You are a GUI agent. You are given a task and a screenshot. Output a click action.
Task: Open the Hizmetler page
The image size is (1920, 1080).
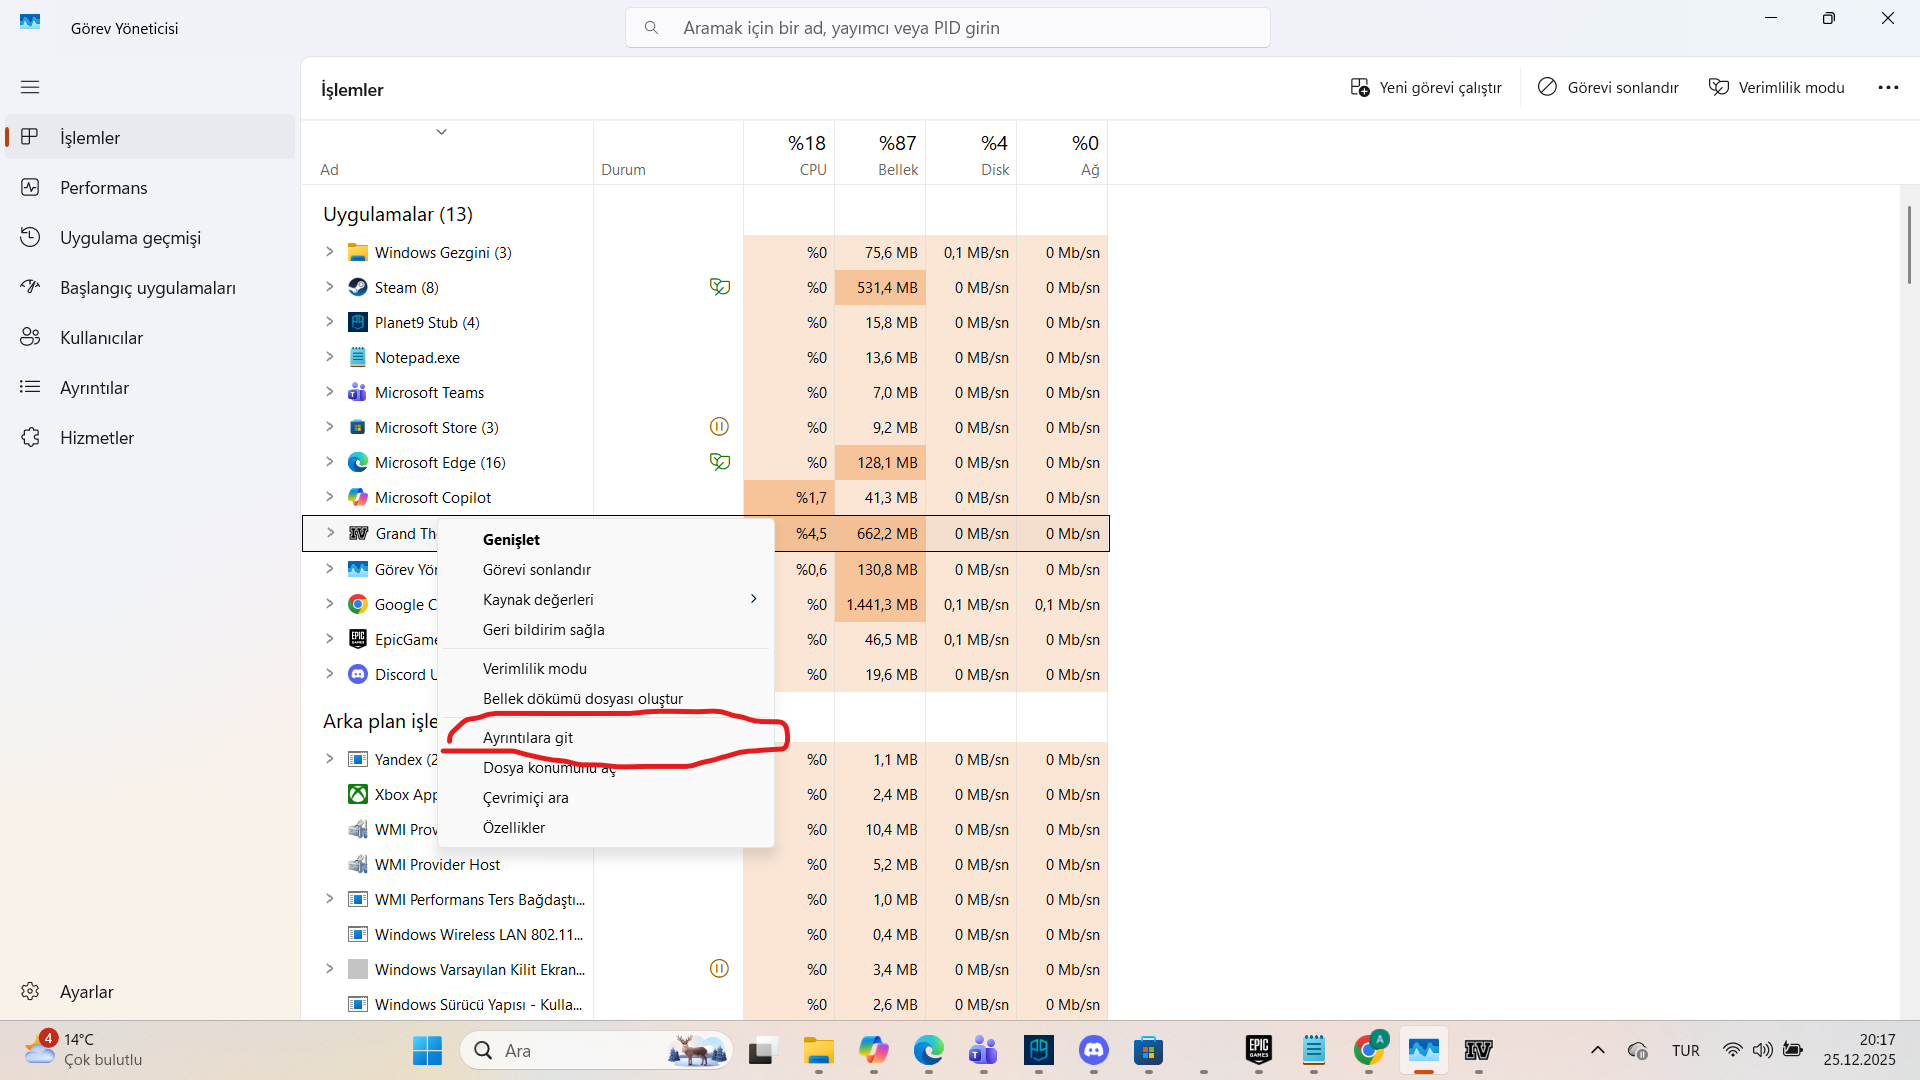coord(150,438)
